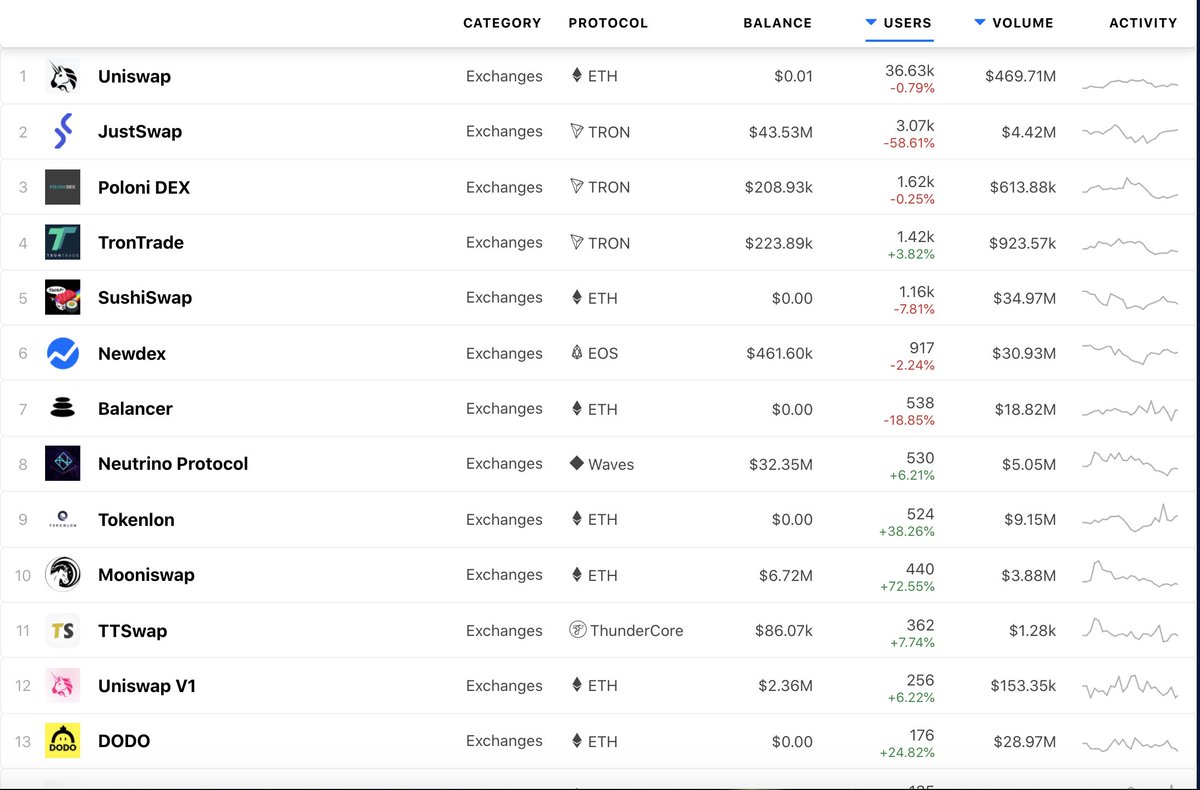Click the PROTOCOL column header
Image resolution: width=1200 pixels, height=790 pixels.
608,23
